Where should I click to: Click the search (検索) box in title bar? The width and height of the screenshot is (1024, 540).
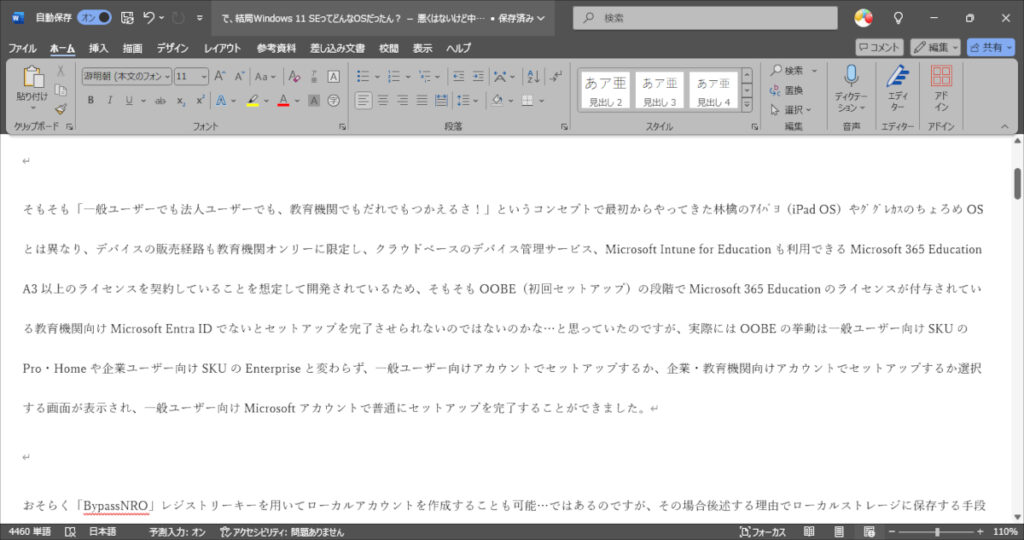[x=705, y=18]
